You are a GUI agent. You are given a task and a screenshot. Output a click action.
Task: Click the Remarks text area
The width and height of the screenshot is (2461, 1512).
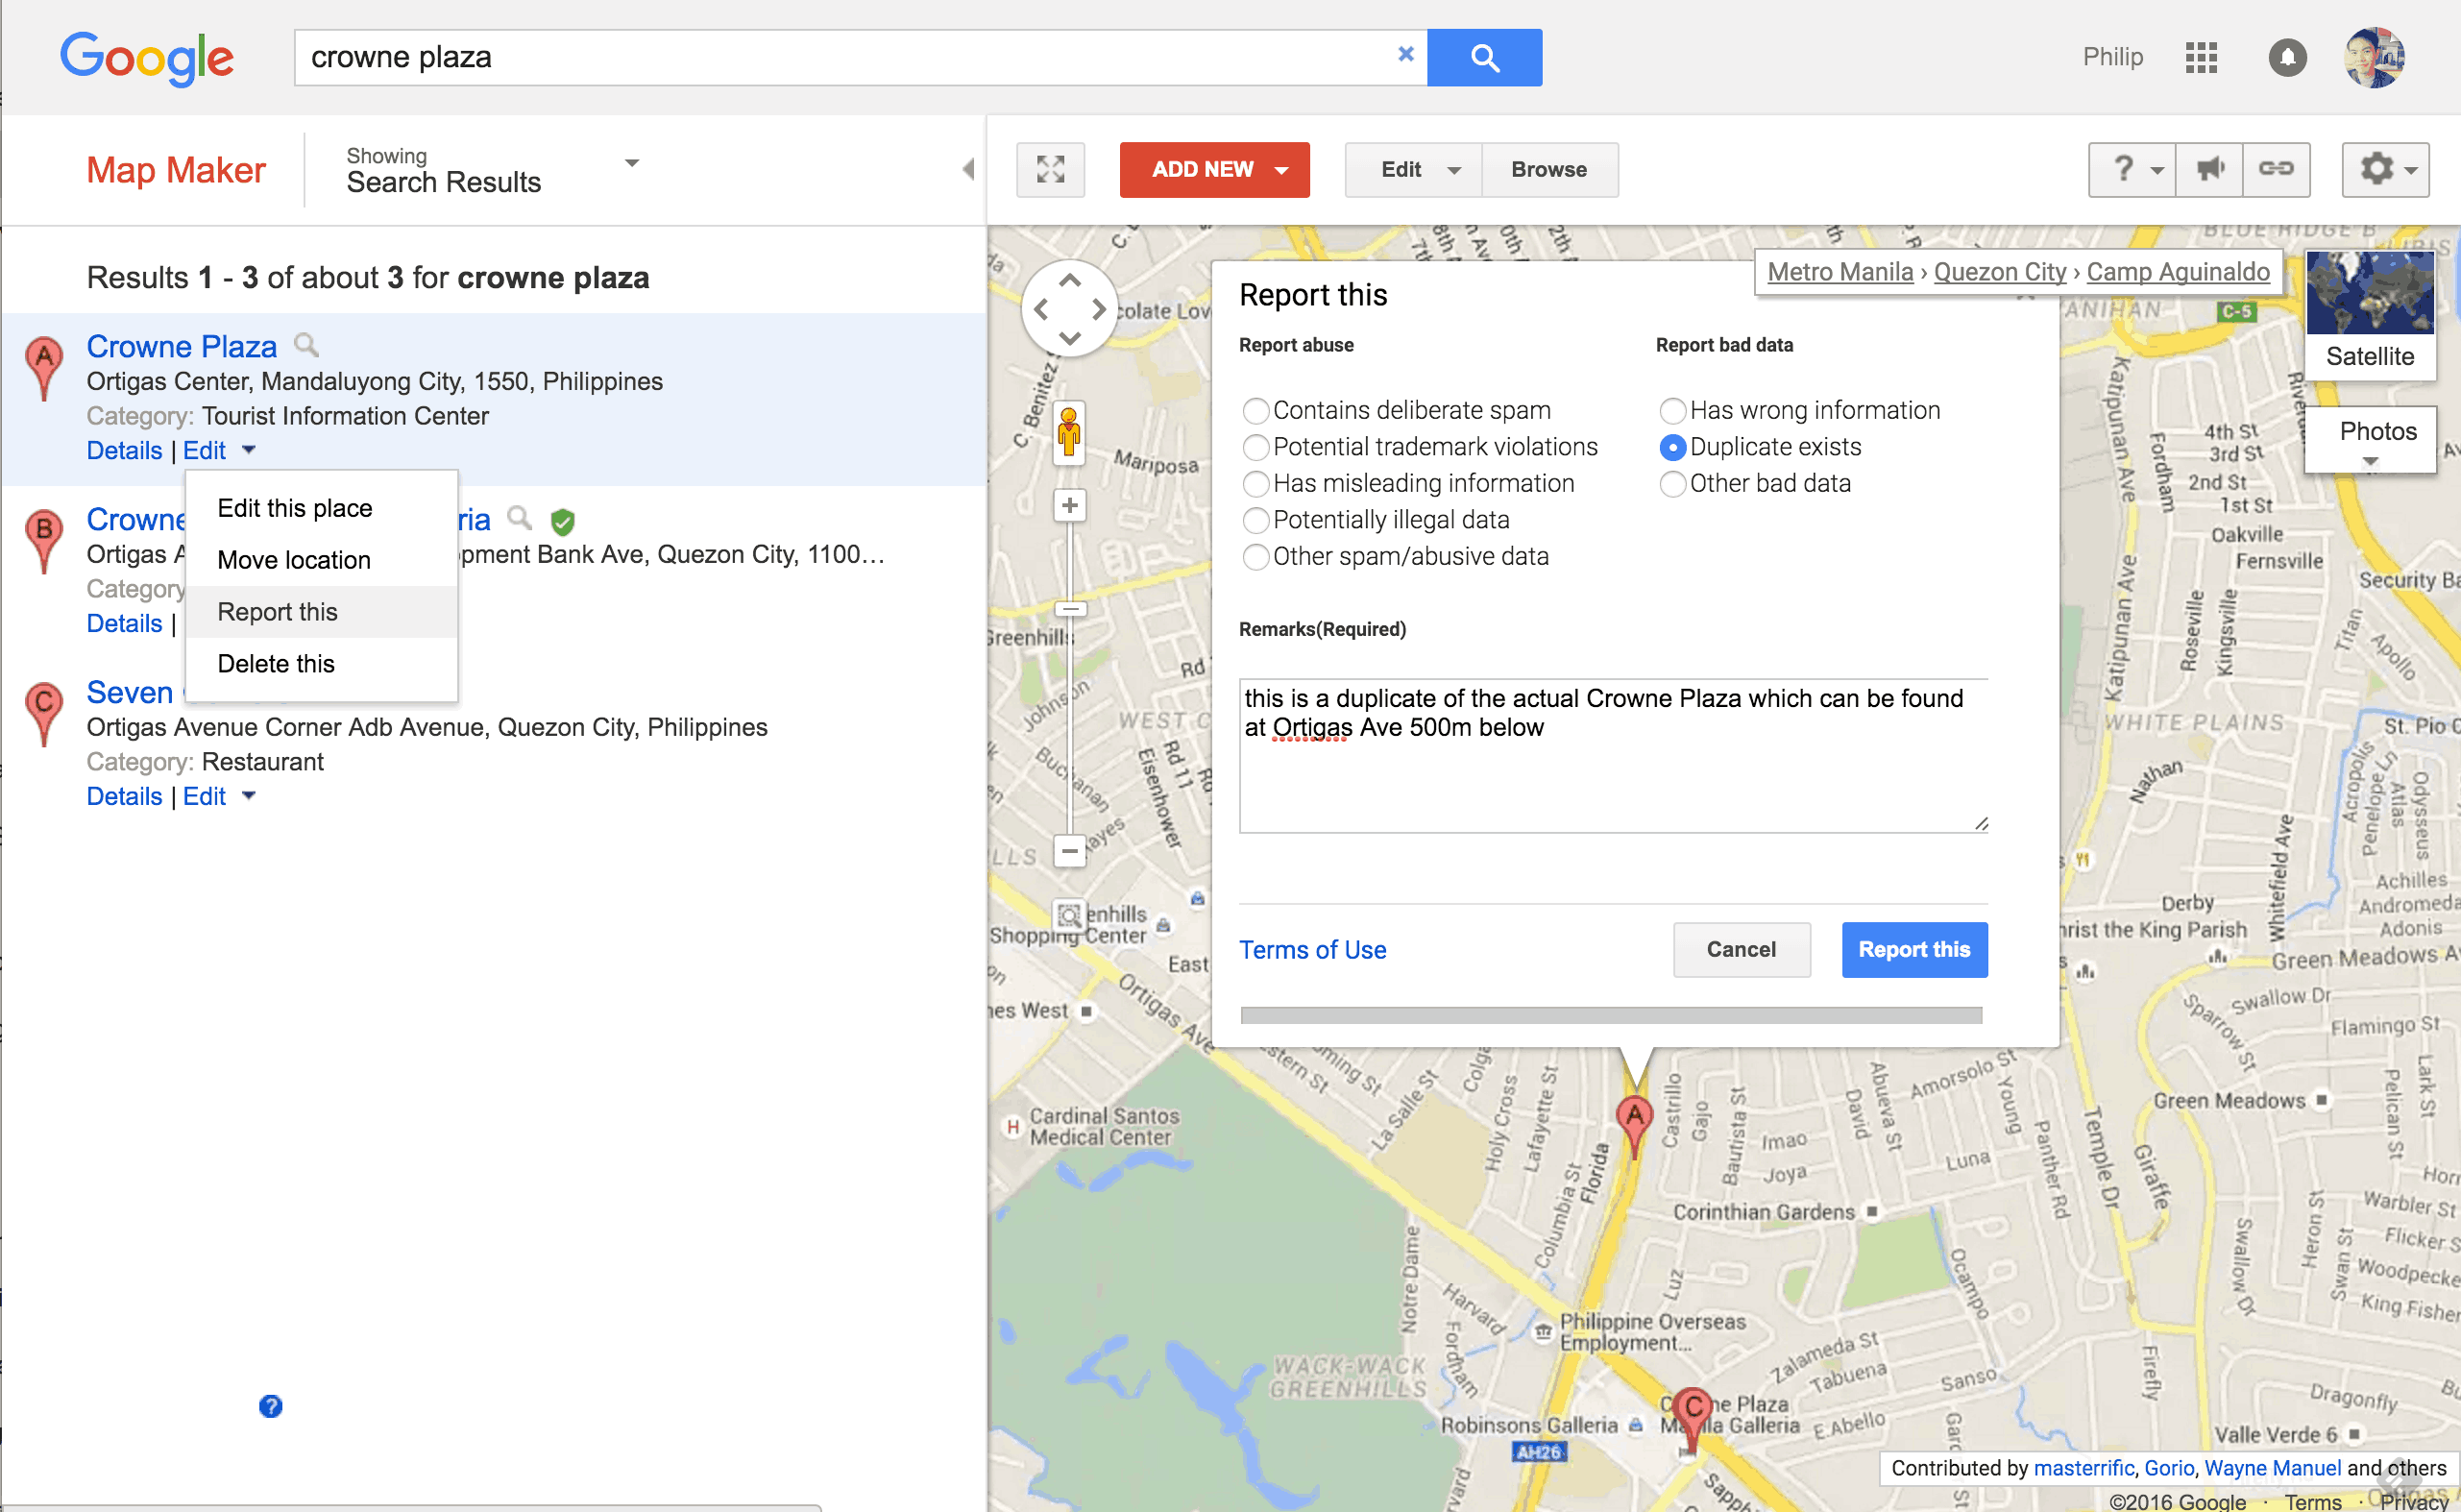pos(1613,755)
